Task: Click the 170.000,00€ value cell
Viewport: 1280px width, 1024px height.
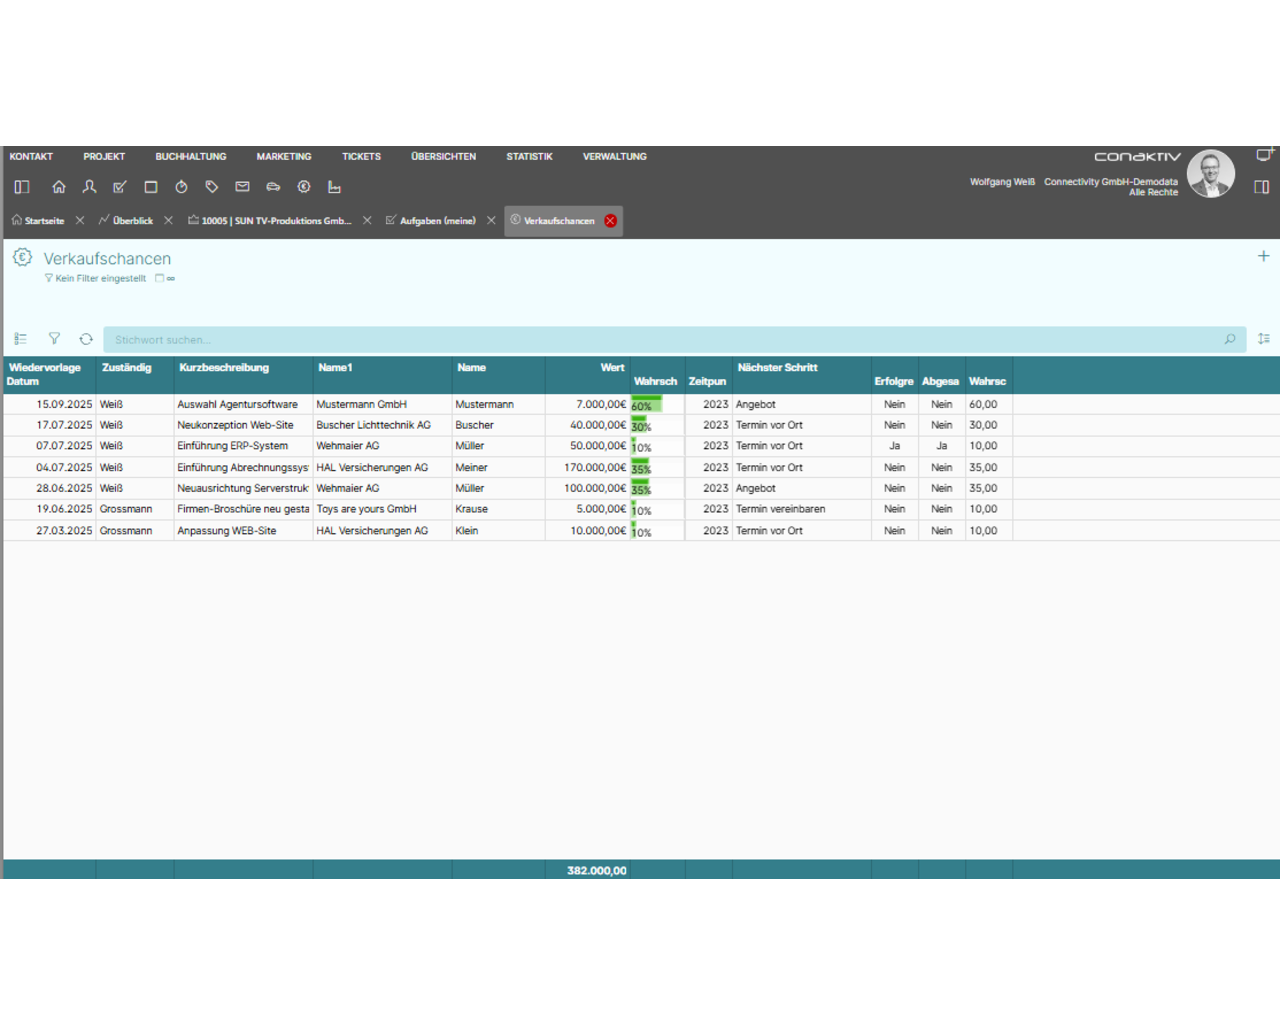Action: pos(588,467)
